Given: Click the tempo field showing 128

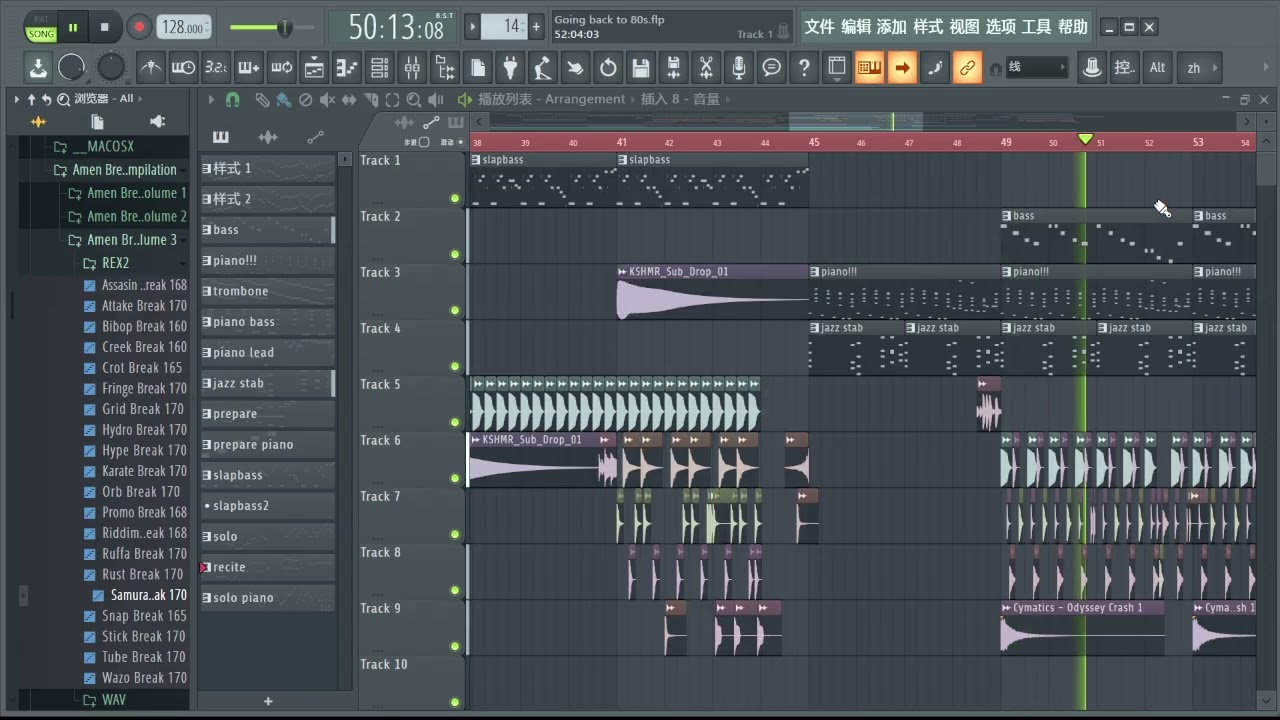Looking at the screenshot, I should click(x=184, y=28).
